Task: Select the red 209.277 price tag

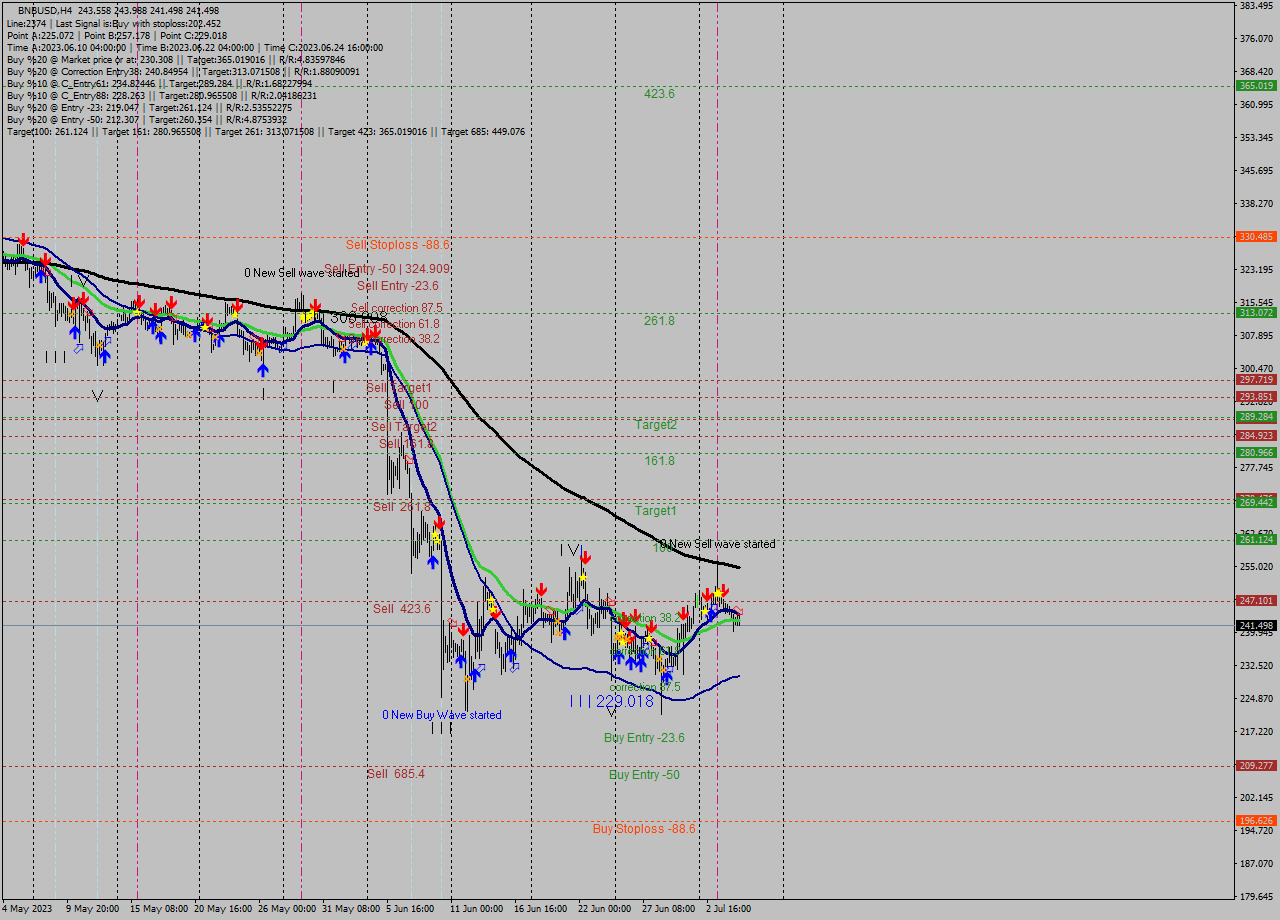Action: (x=1256, y=765)
